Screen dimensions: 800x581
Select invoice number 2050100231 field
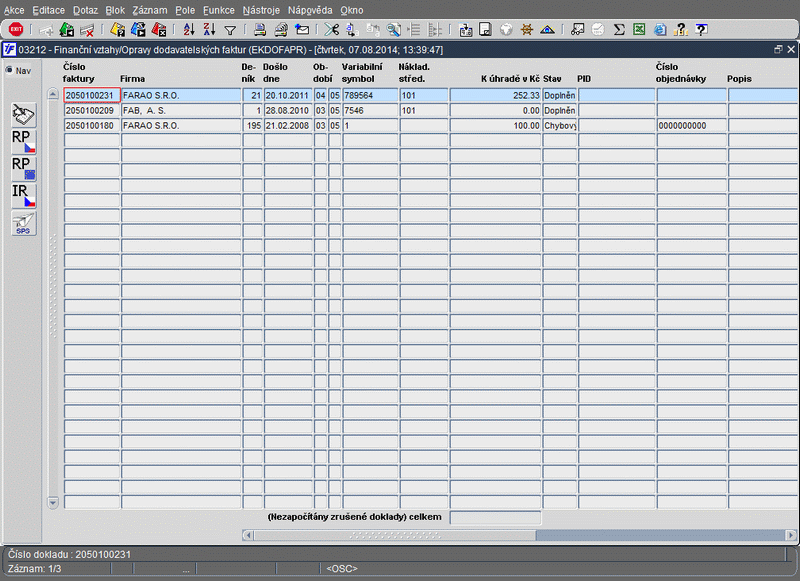(x=92, y=95)
